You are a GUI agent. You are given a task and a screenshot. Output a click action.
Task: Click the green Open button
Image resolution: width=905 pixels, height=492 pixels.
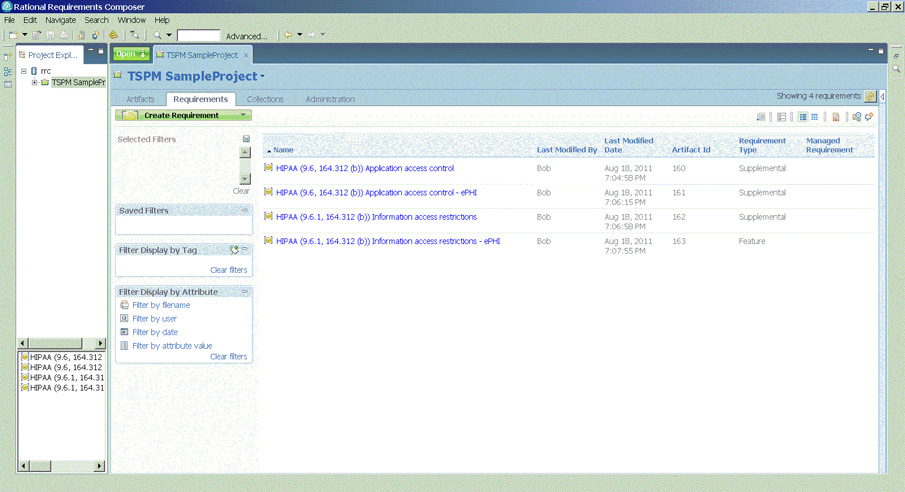coord(131,54)
